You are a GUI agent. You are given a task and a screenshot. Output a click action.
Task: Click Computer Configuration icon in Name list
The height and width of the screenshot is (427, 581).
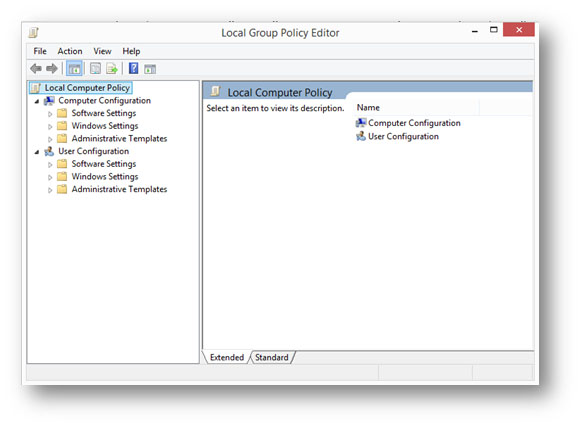pyautogui.click(x=361, y=123)
